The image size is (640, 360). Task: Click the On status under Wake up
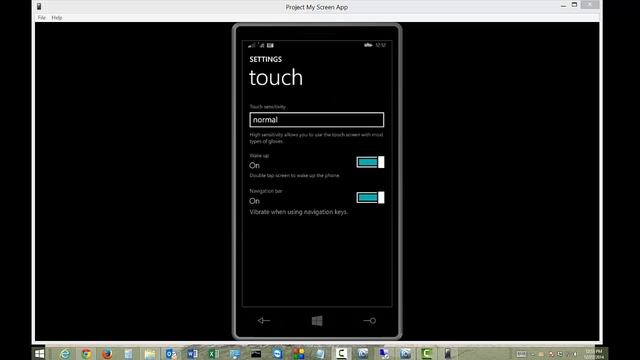click(254, 165)
